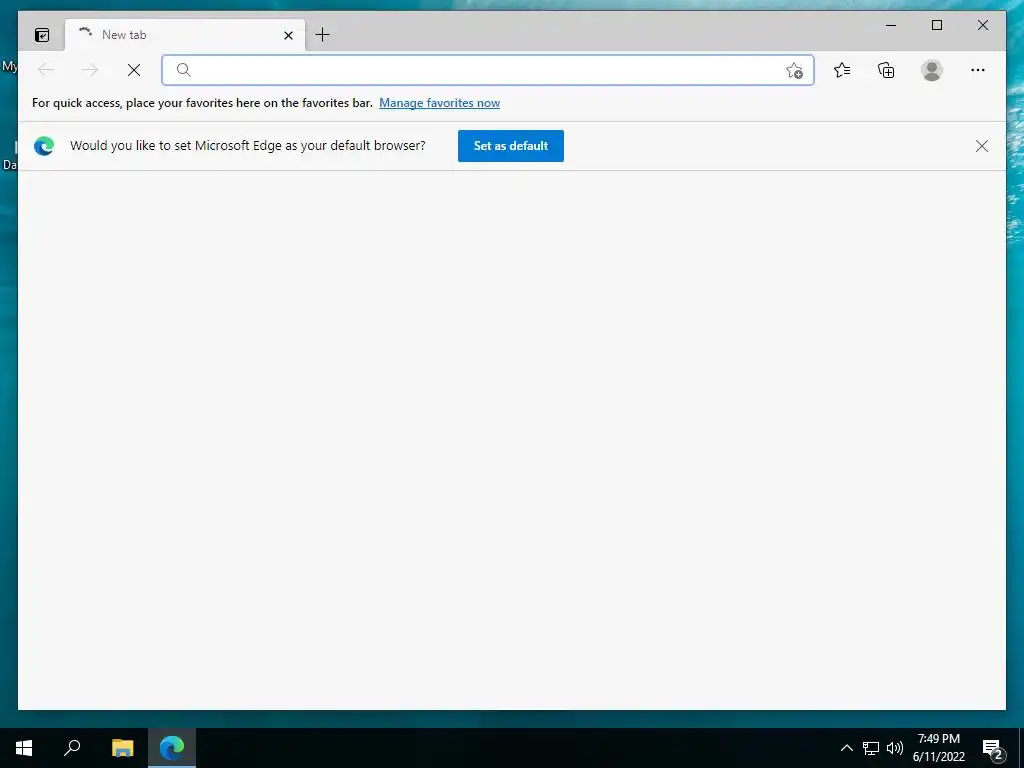Minimize the Edge window
The height and width of the screenshot is (768, 1024).
click(x=891, y=25)
